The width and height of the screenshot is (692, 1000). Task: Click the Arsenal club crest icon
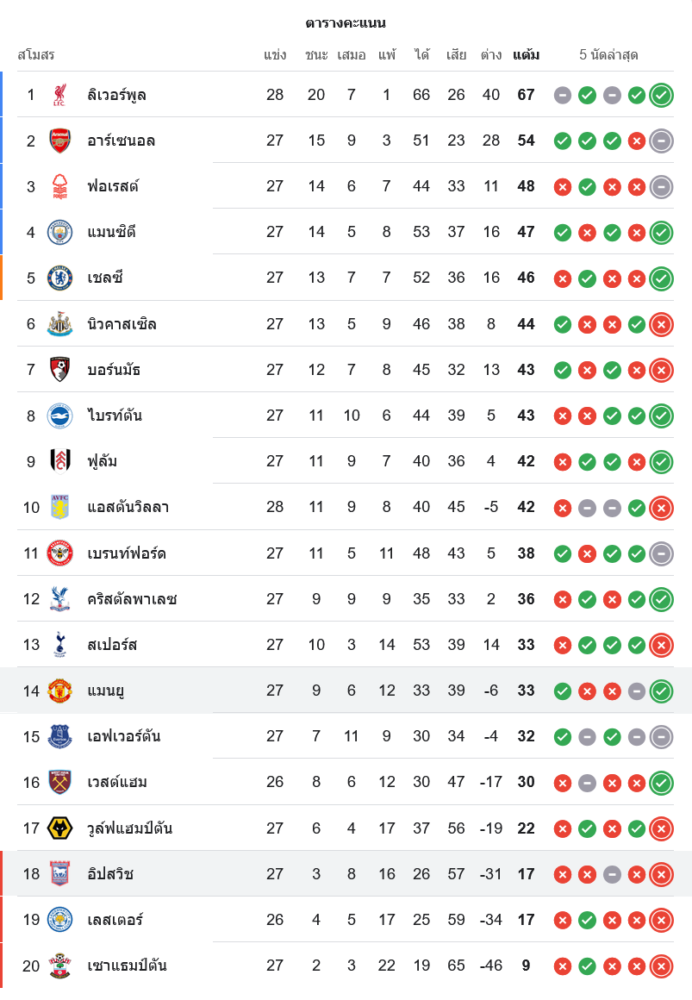[x=60, y=141]
